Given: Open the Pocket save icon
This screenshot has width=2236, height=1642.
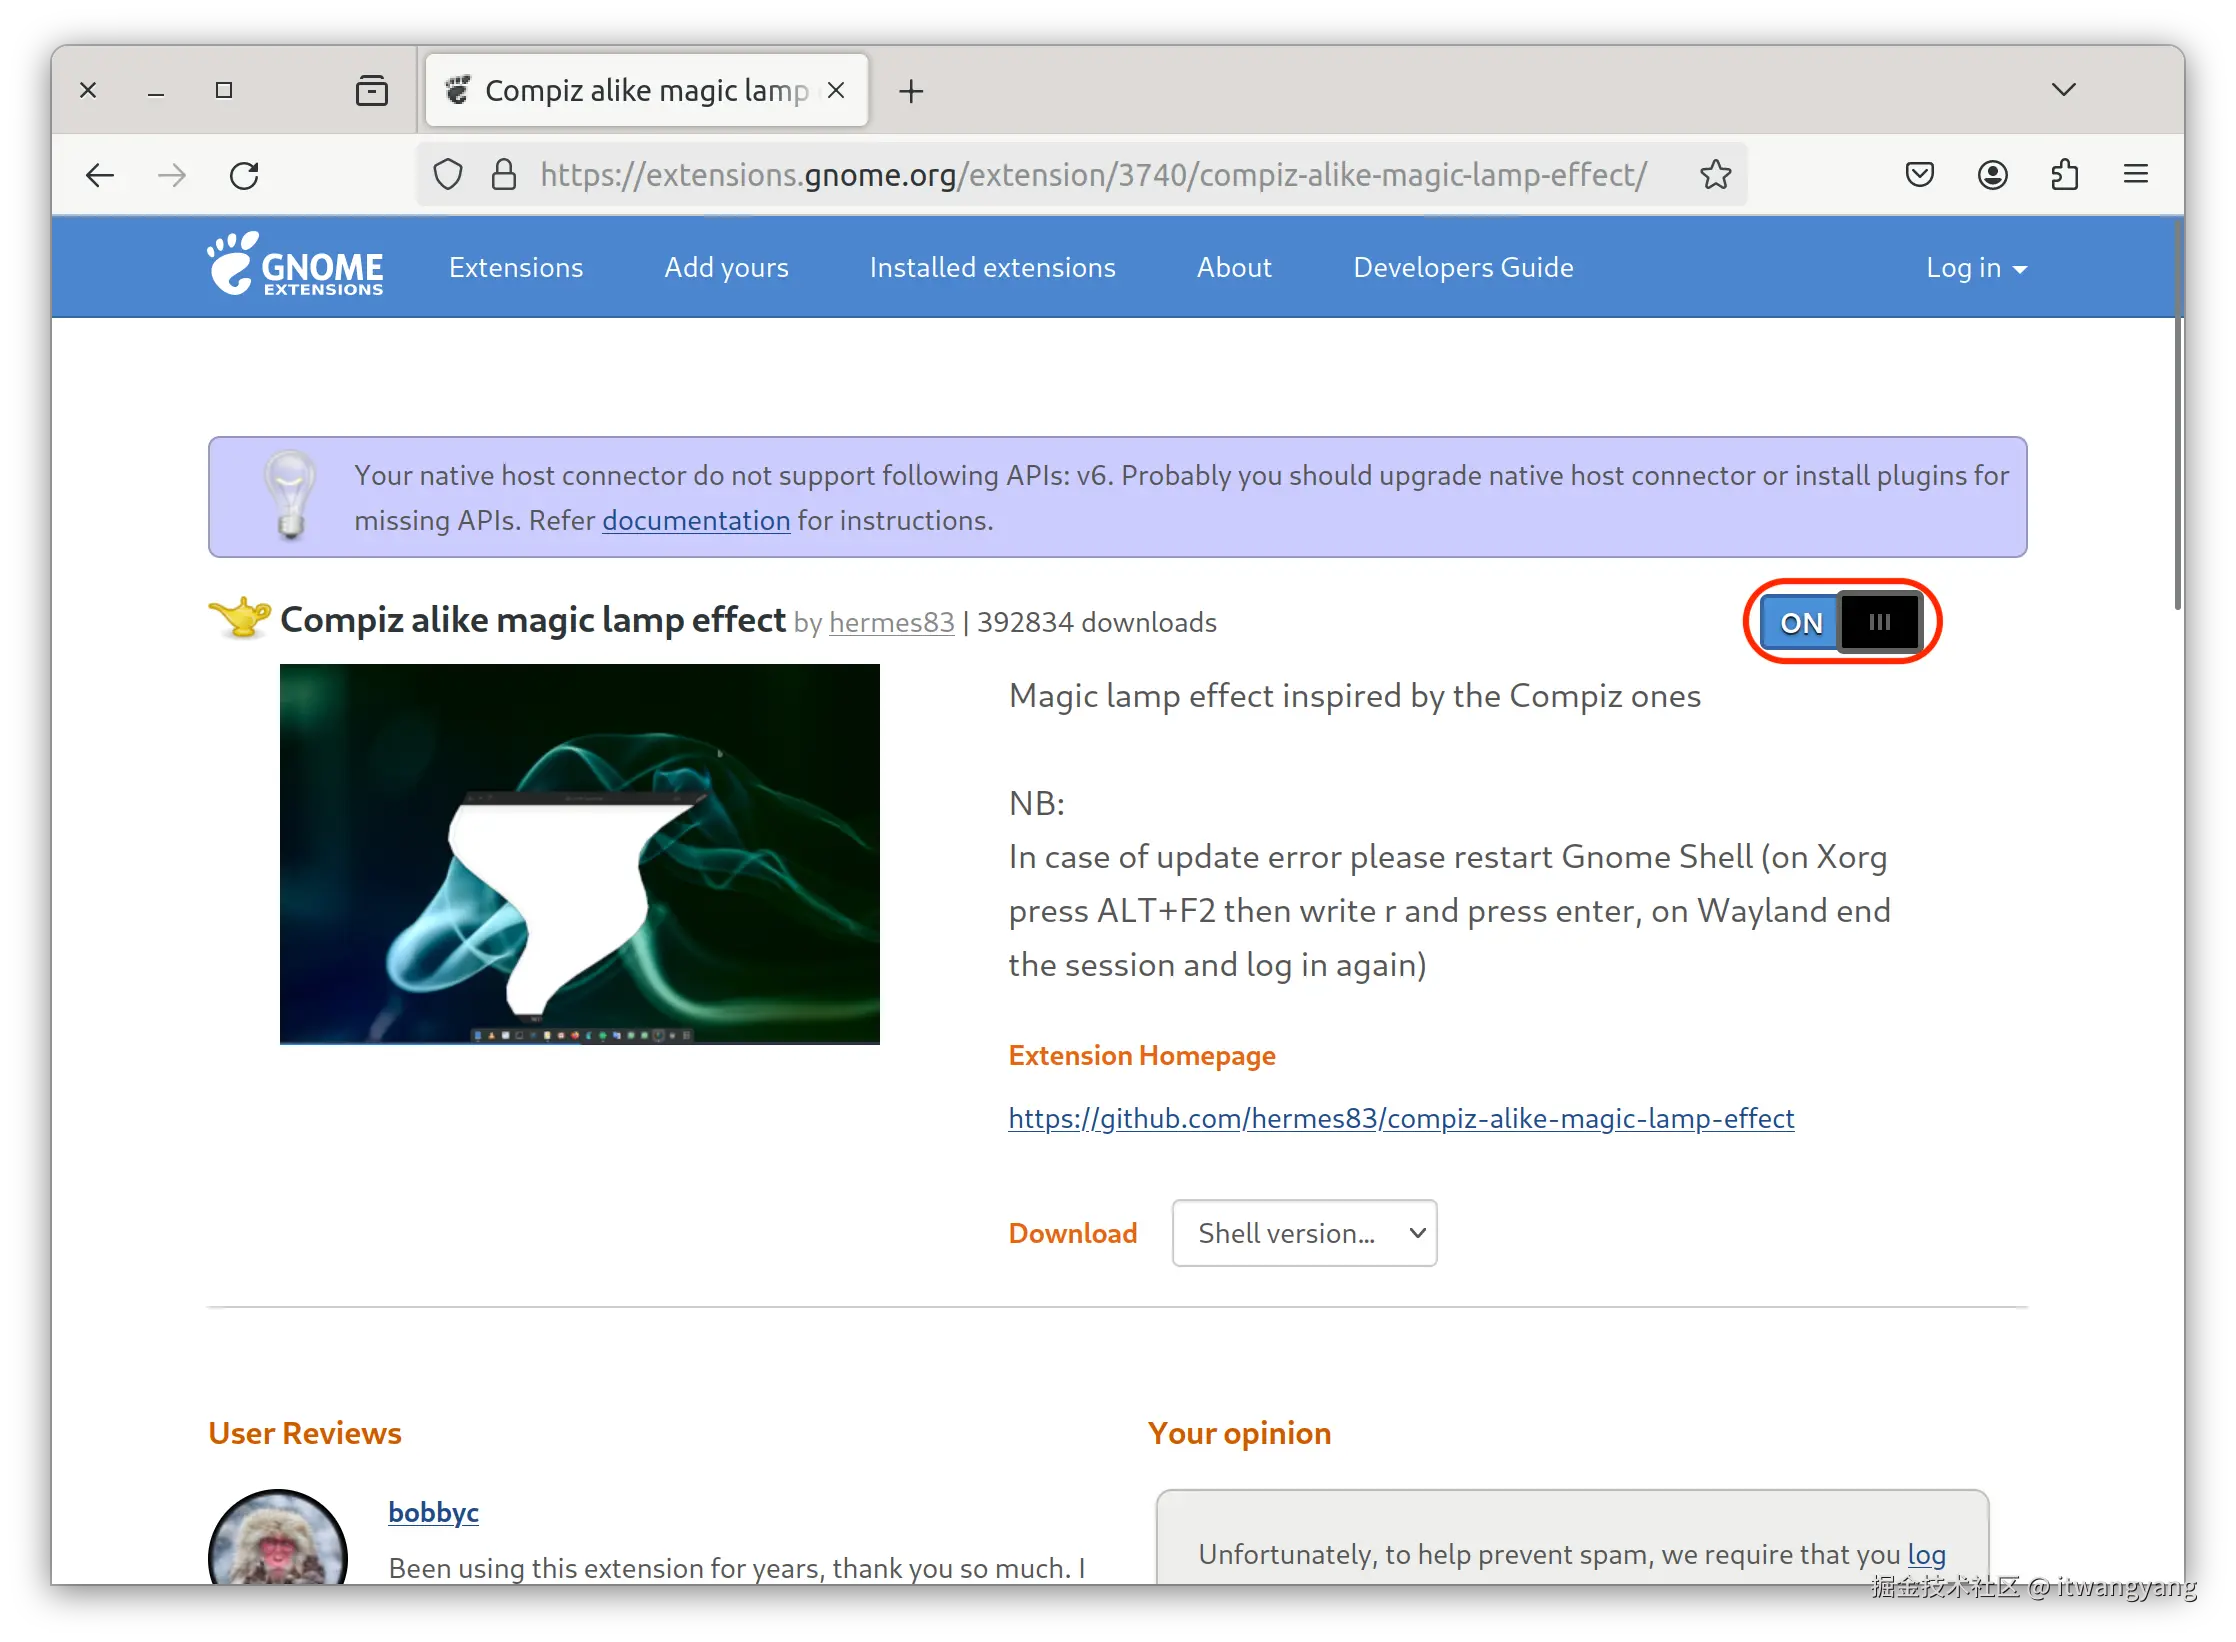Looking at the screenshot, I should pyautogui.click(x=1919, y=175).
